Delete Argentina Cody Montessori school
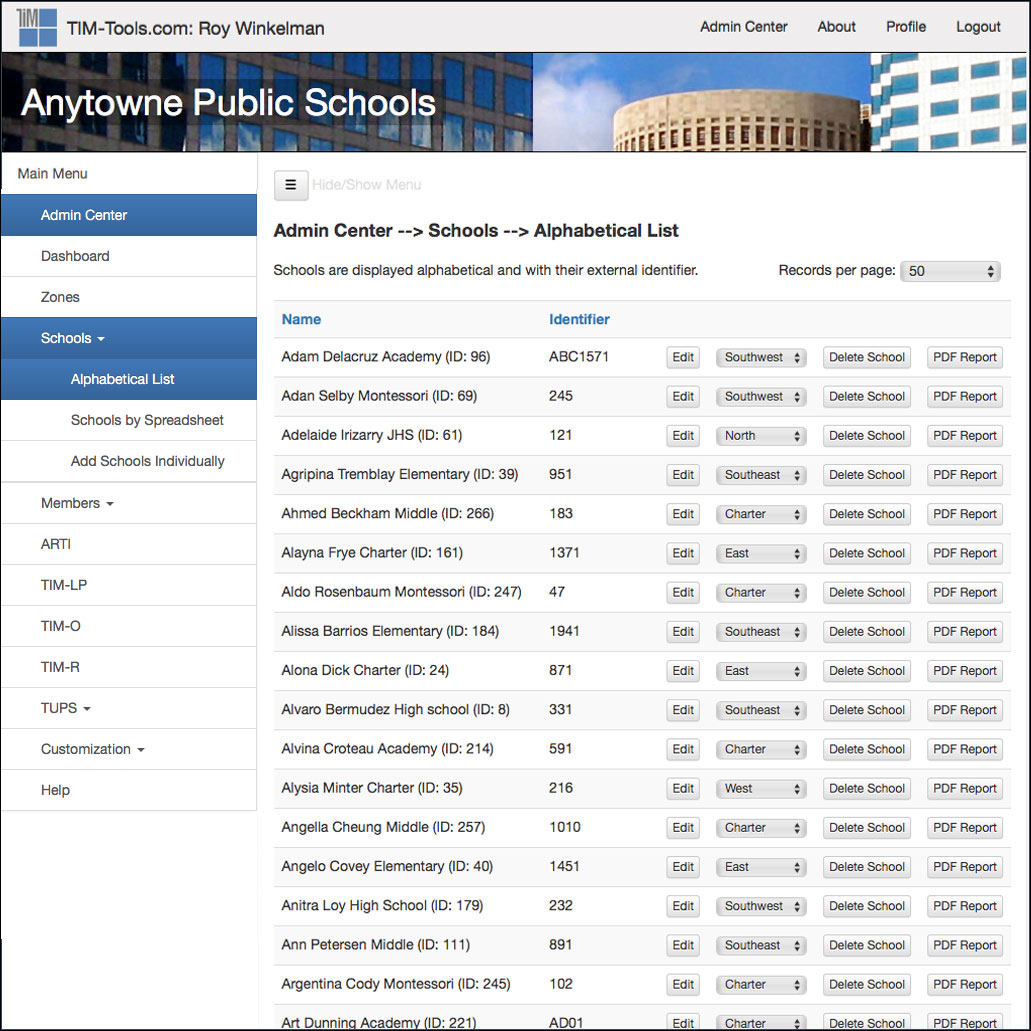Image resolution: width=1031 pixels, height=1031 pixels. point(867,984)
